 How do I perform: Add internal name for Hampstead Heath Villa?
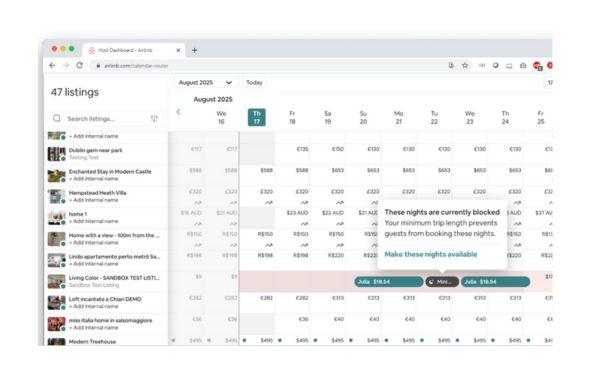94,200
